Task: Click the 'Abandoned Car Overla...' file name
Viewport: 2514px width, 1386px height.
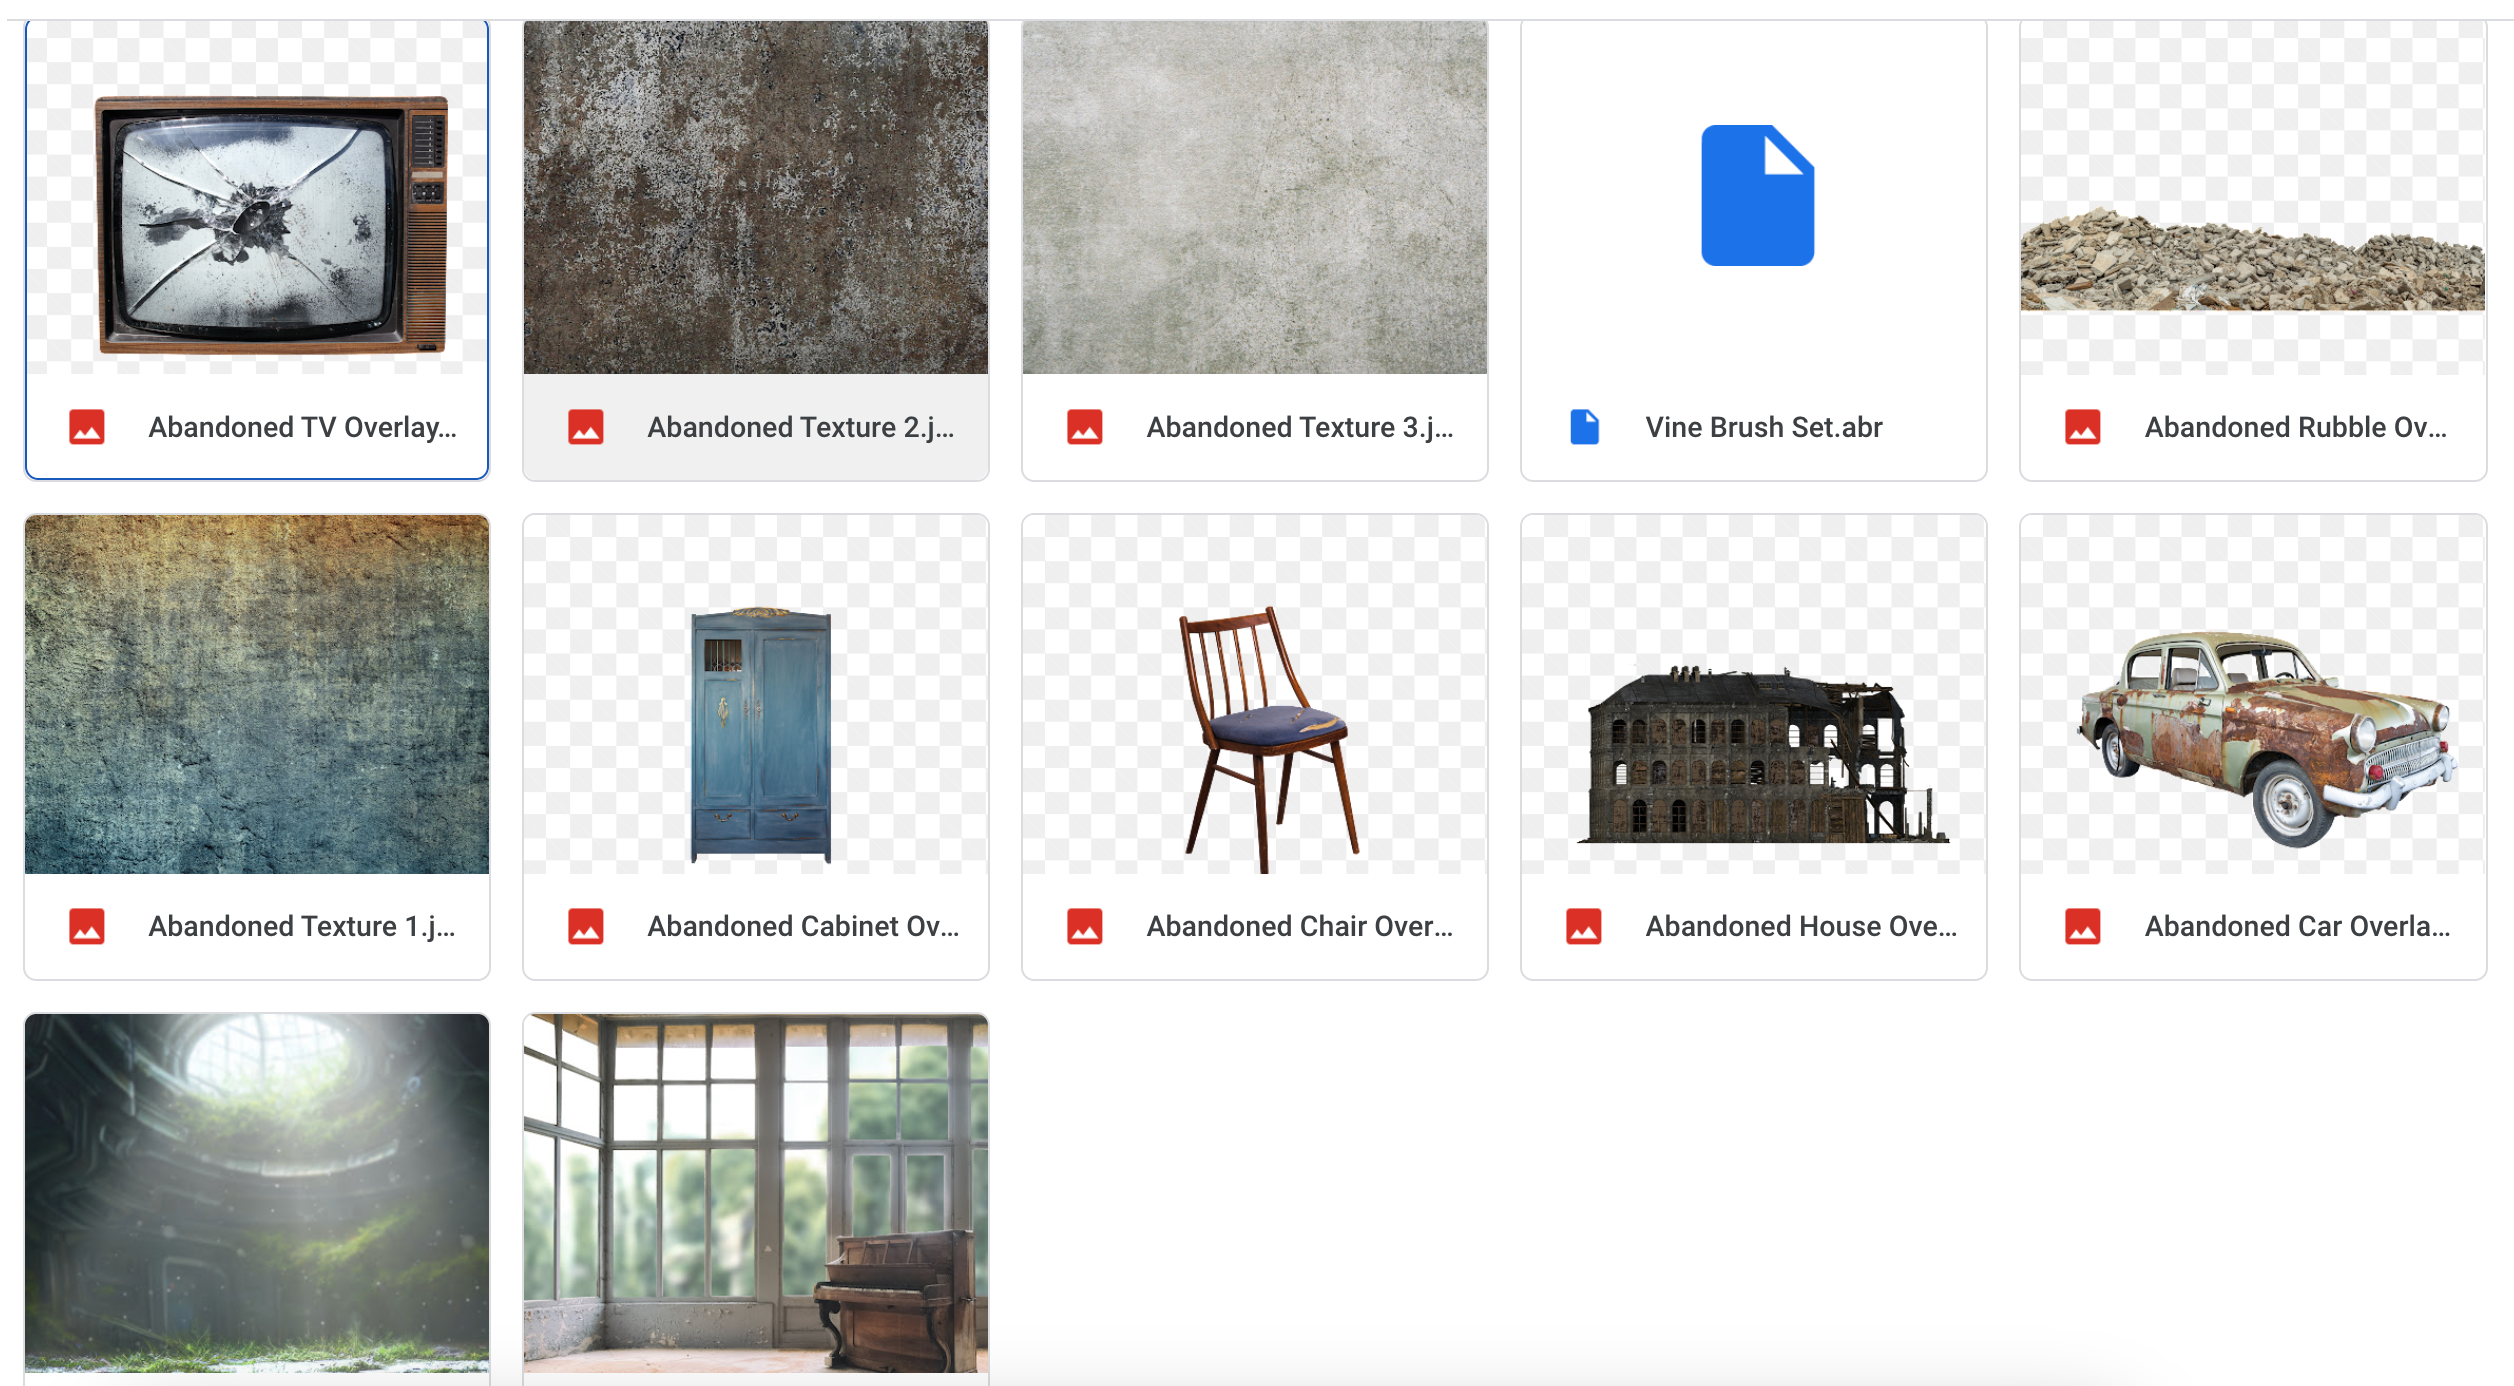Action: click(2298, 926)
